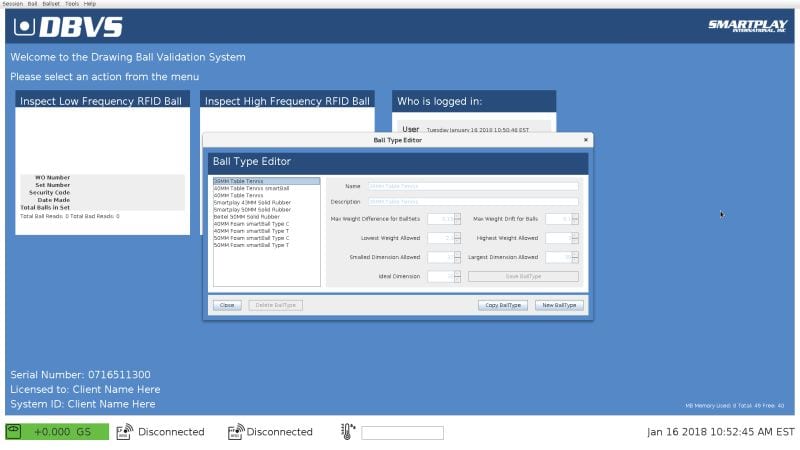Image resolution: width=800 pixels, height=450 pixels.
Task: Select Beitel 50MM Solid Rubber ball type
Action: click(x=266, y=217)
